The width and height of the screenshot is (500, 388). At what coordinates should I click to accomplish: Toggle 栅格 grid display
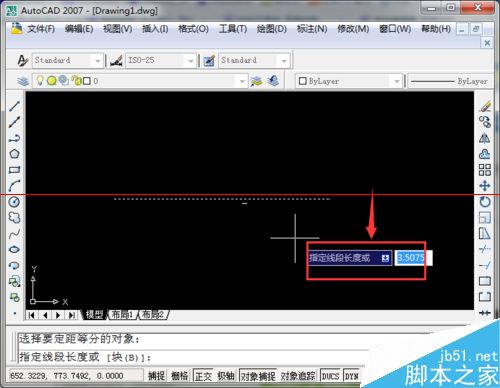179,376
